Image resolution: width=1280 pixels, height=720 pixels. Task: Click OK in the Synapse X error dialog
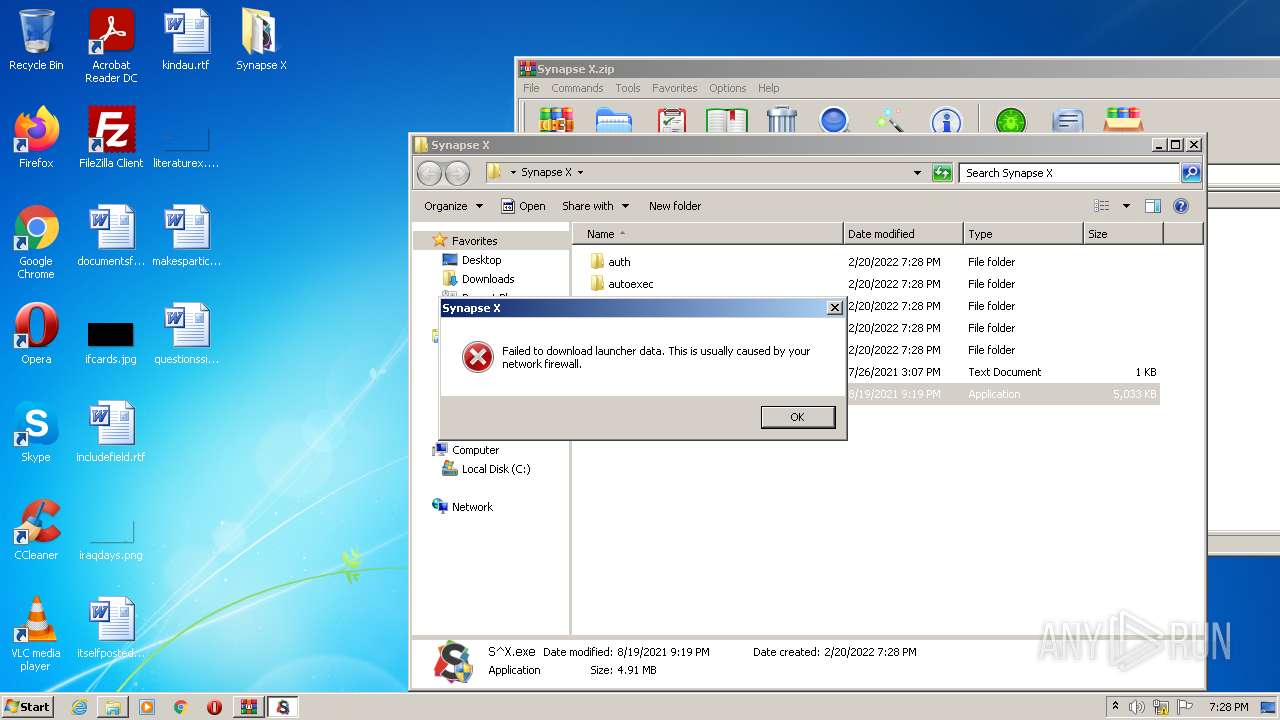pos(797,417)
